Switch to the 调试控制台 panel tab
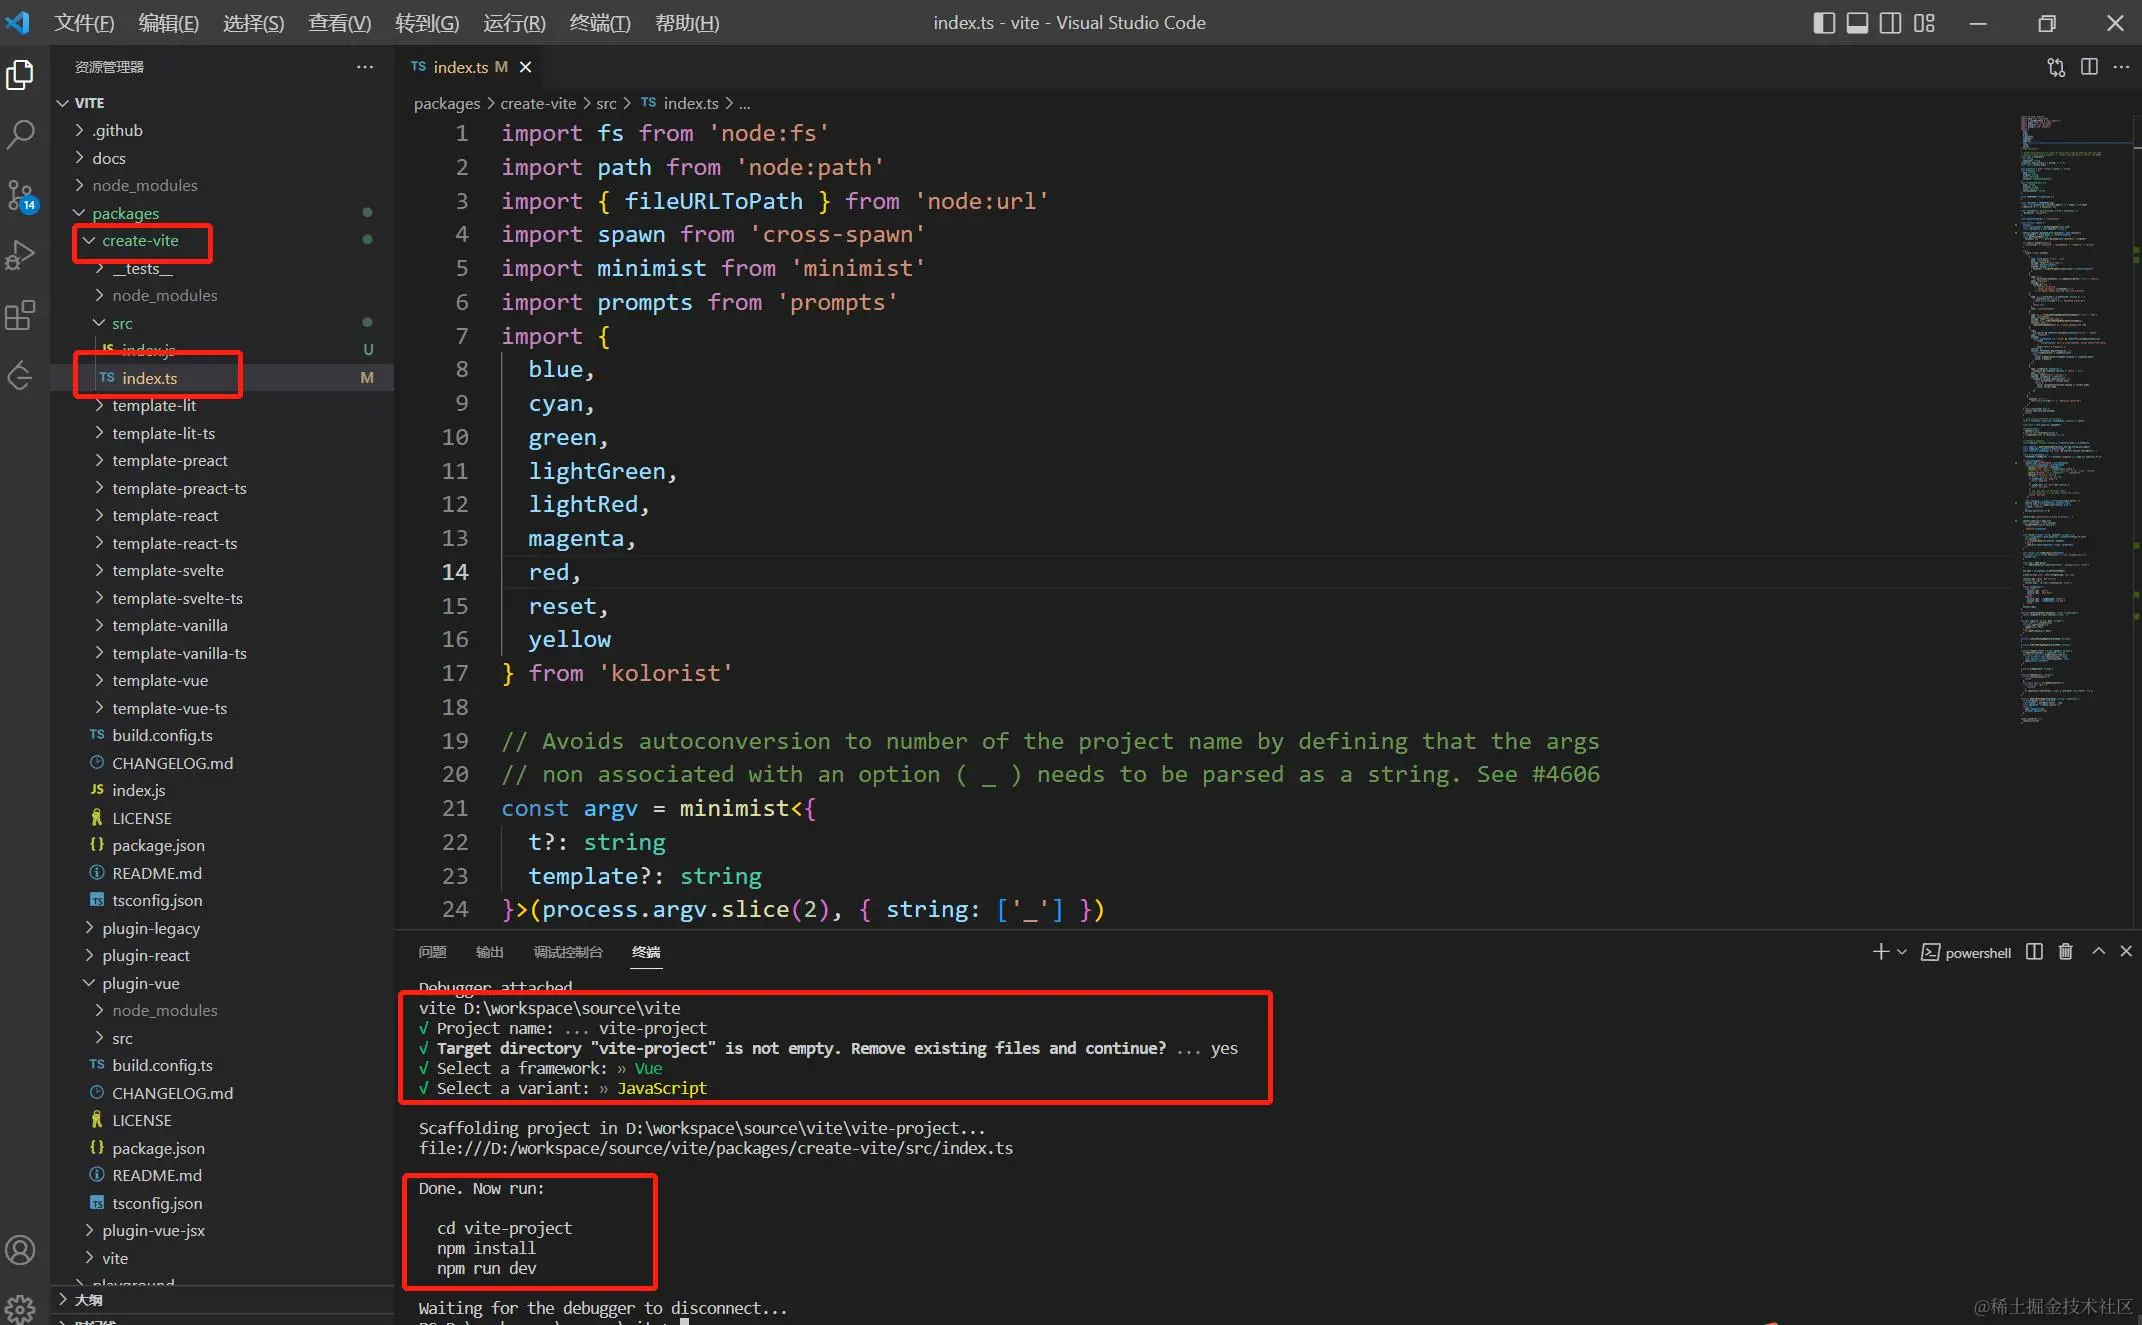 tap(567, 952)
